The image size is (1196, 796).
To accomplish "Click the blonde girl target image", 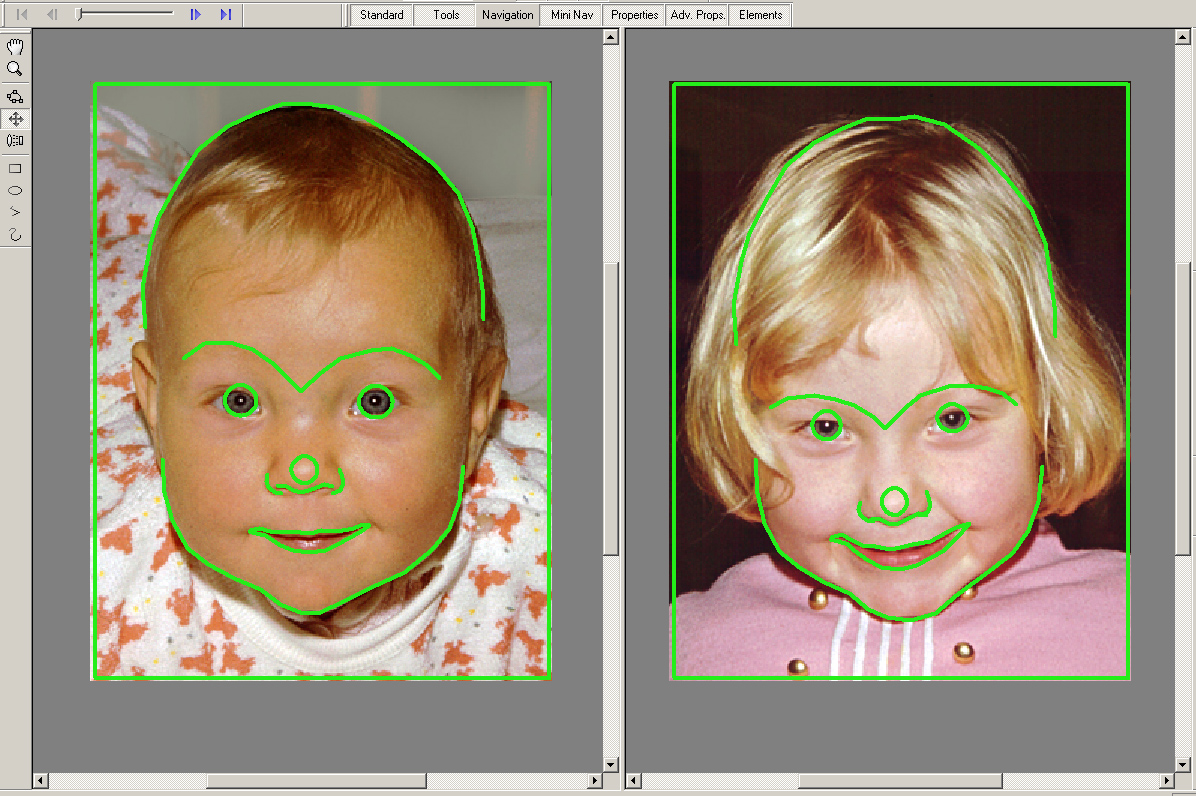I will tap(900, 381).
